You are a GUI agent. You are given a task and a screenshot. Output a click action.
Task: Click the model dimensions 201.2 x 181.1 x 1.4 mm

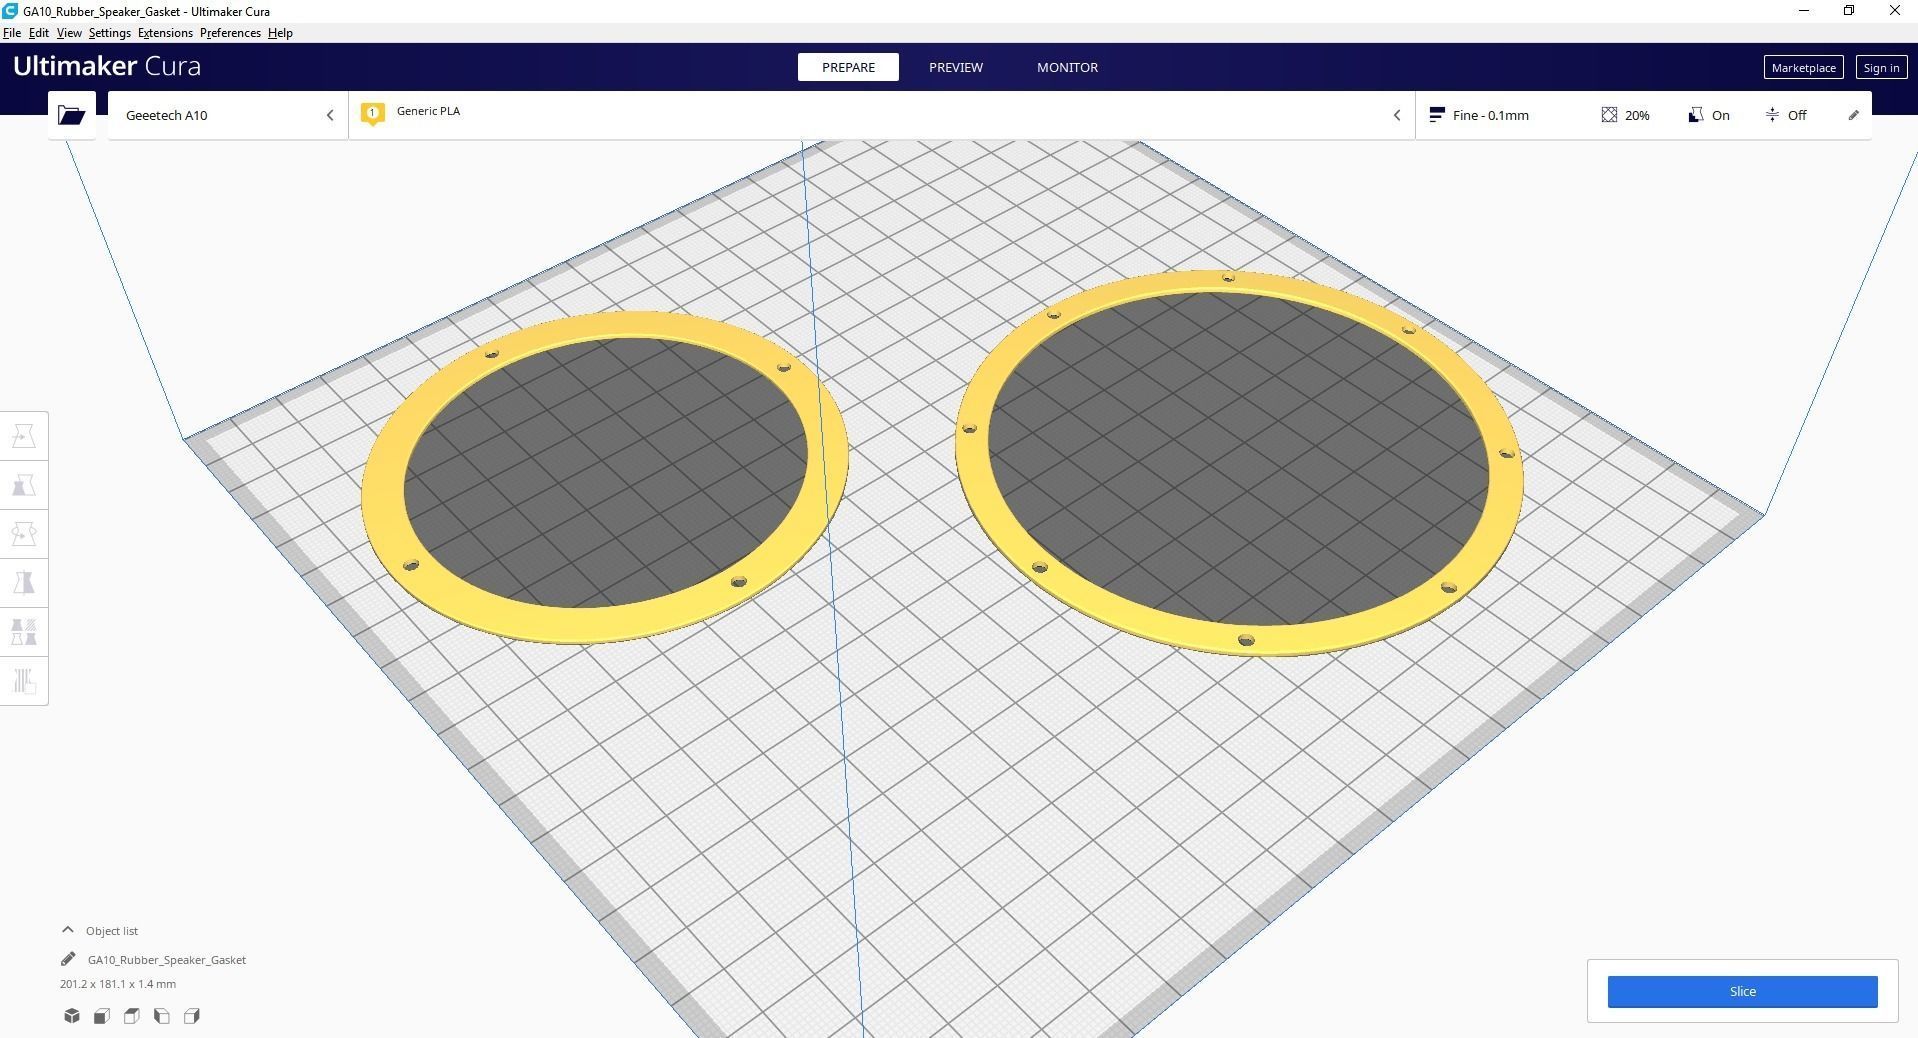tap(118, 984)
